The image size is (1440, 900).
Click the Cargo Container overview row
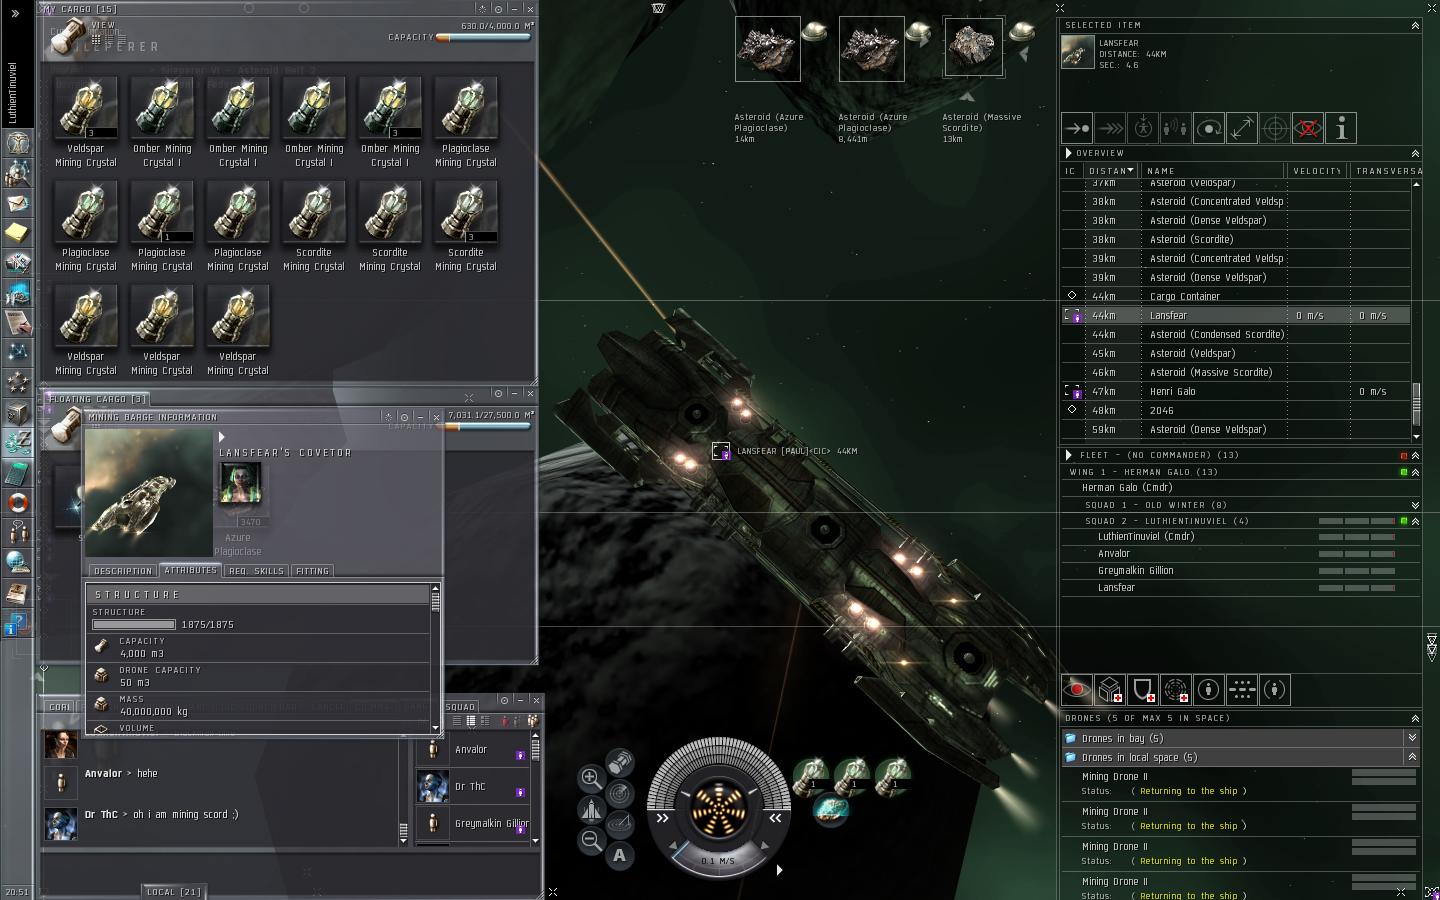[1236, 296]
